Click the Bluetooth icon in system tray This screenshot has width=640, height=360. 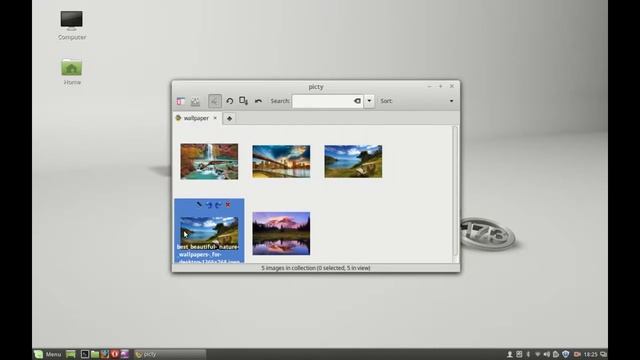[x=528, y=354]
